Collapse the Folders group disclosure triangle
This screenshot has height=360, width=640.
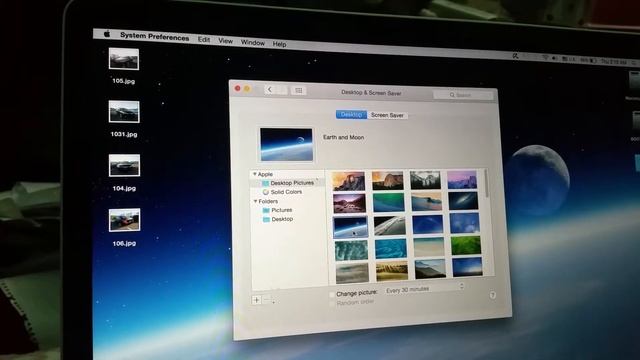(256, 201)
